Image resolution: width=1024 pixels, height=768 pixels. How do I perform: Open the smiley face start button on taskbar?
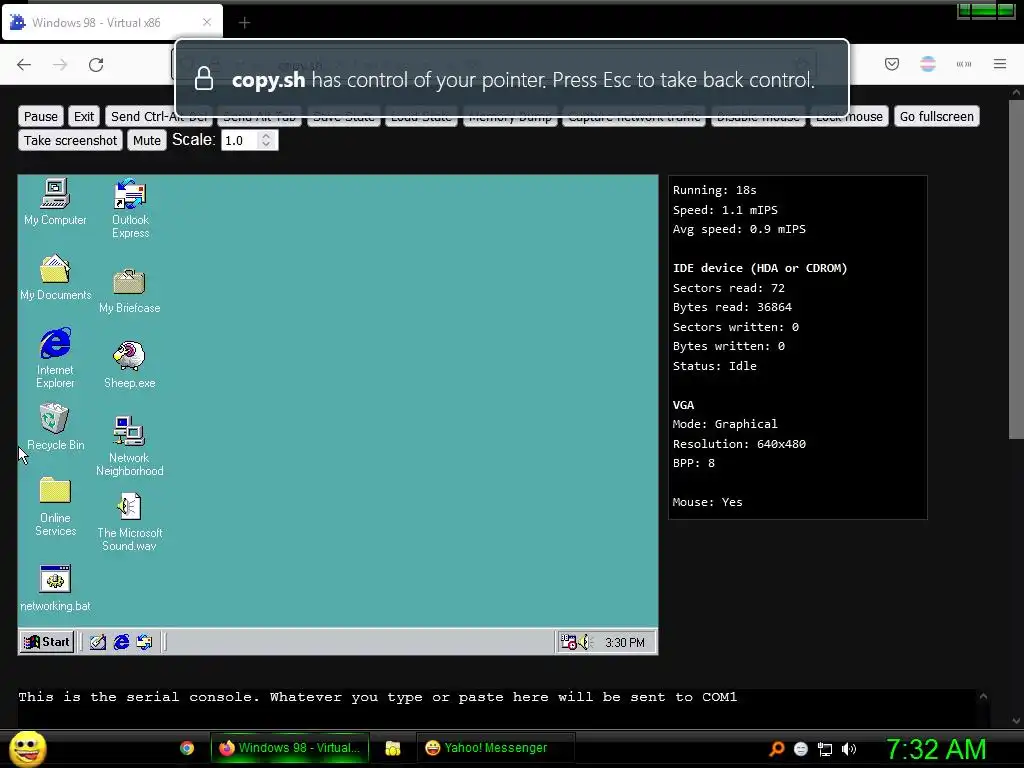pyautogui.click(x=27, y=748)
